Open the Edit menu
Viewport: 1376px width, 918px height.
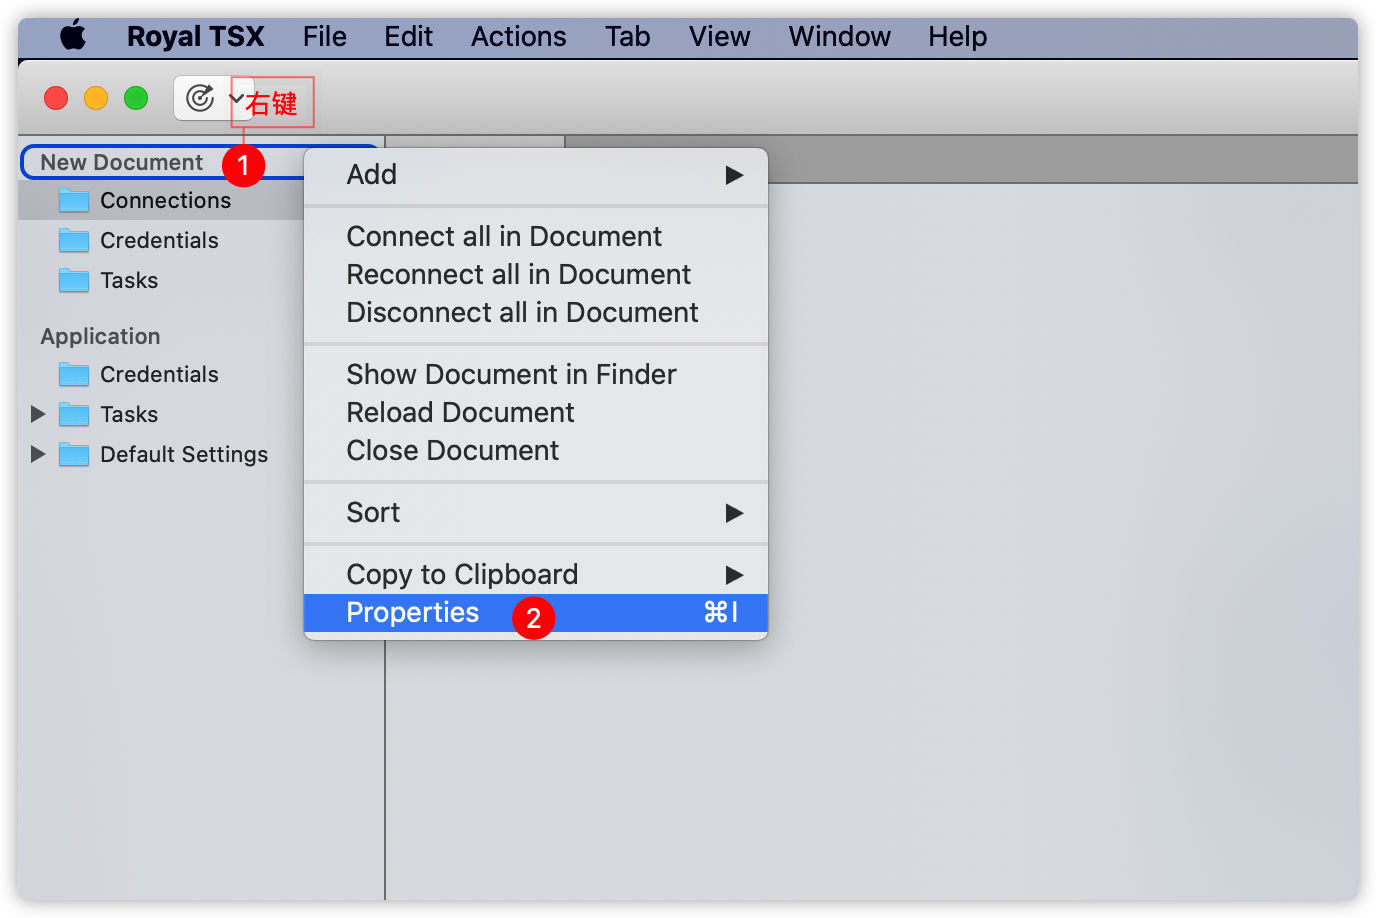coord(408,37)
